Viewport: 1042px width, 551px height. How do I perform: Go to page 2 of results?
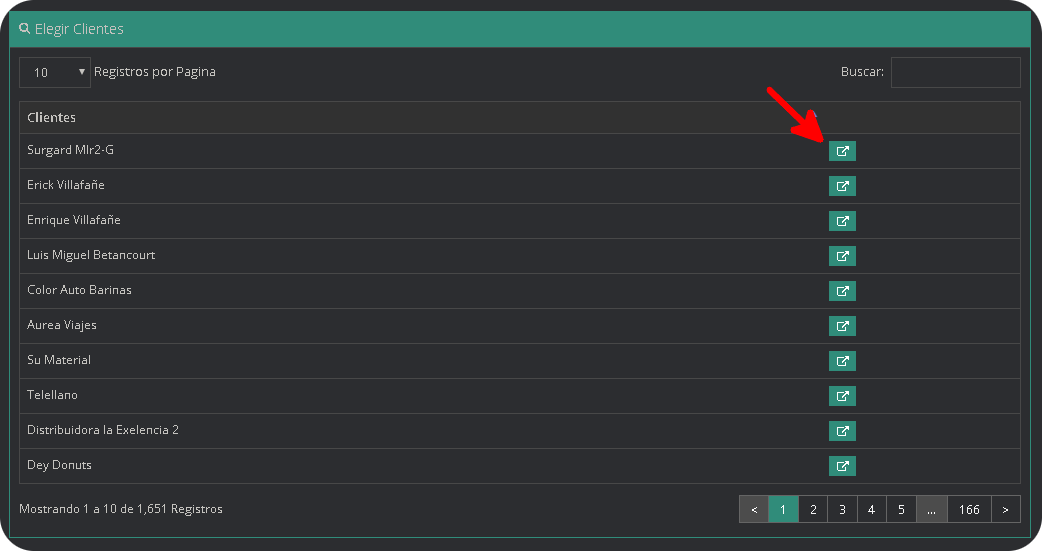(813, 509)
